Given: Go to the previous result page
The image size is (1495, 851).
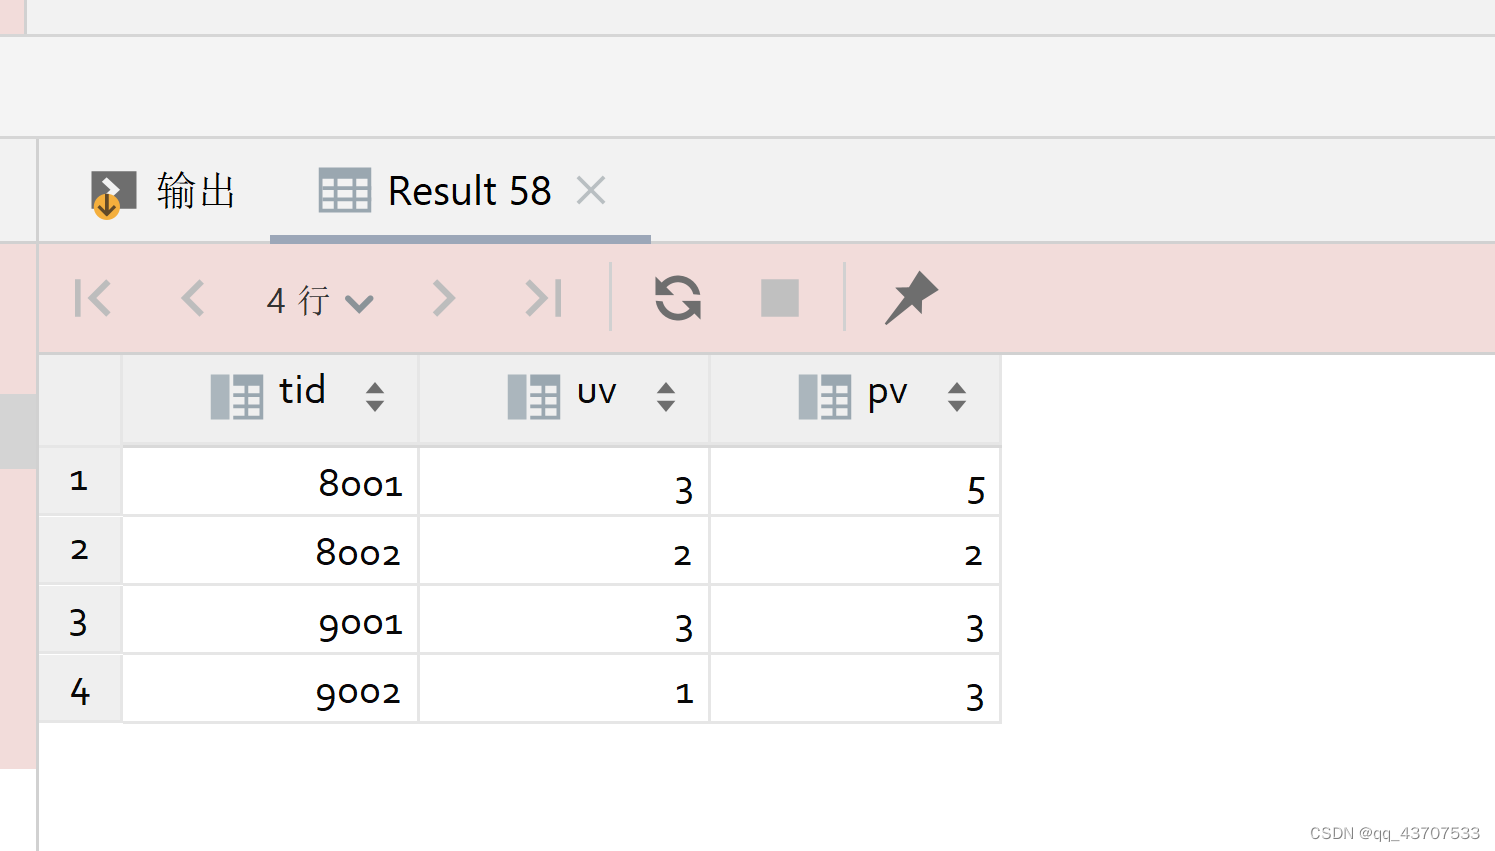Looking at the screenshot, I should point(192,297).
